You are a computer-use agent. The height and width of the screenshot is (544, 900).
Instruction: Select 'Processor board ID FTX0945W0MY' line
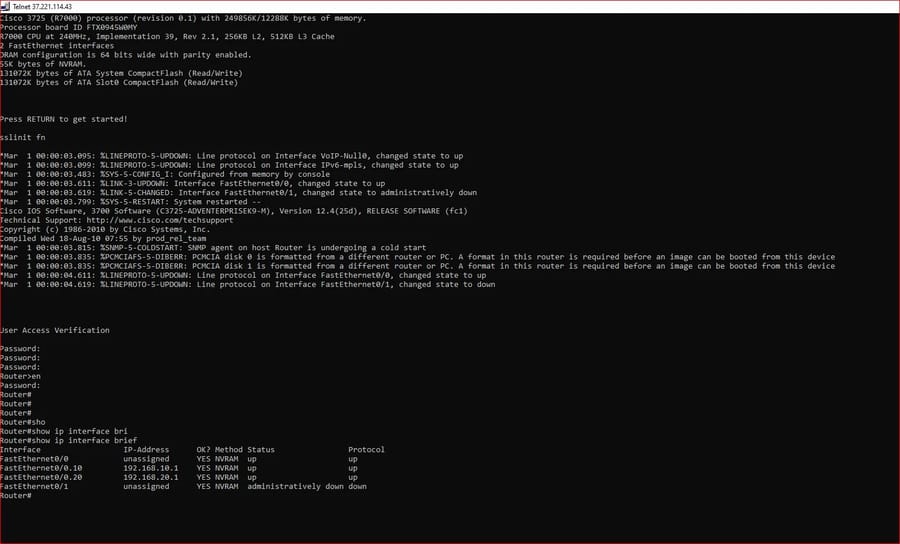pos(69,28)
